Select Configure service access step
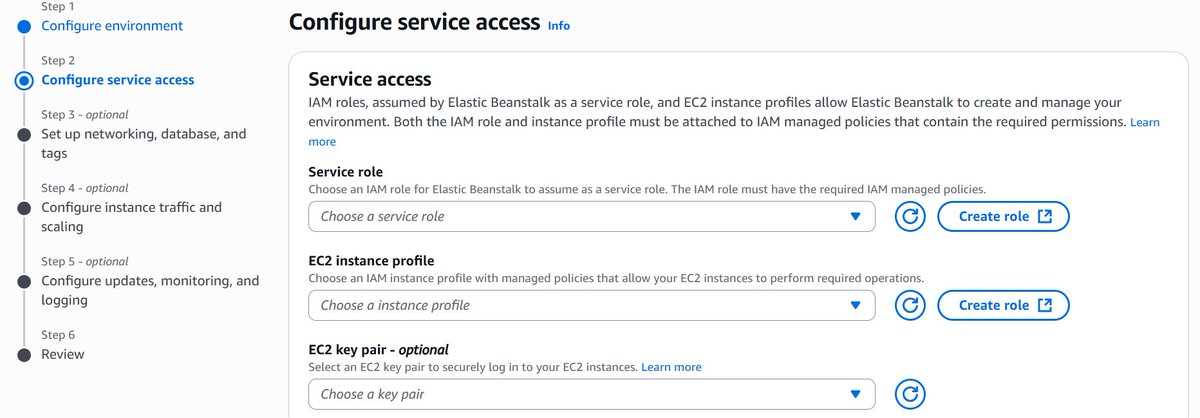The height and width of the screenshot is (418, 1200). click(118, 80)
